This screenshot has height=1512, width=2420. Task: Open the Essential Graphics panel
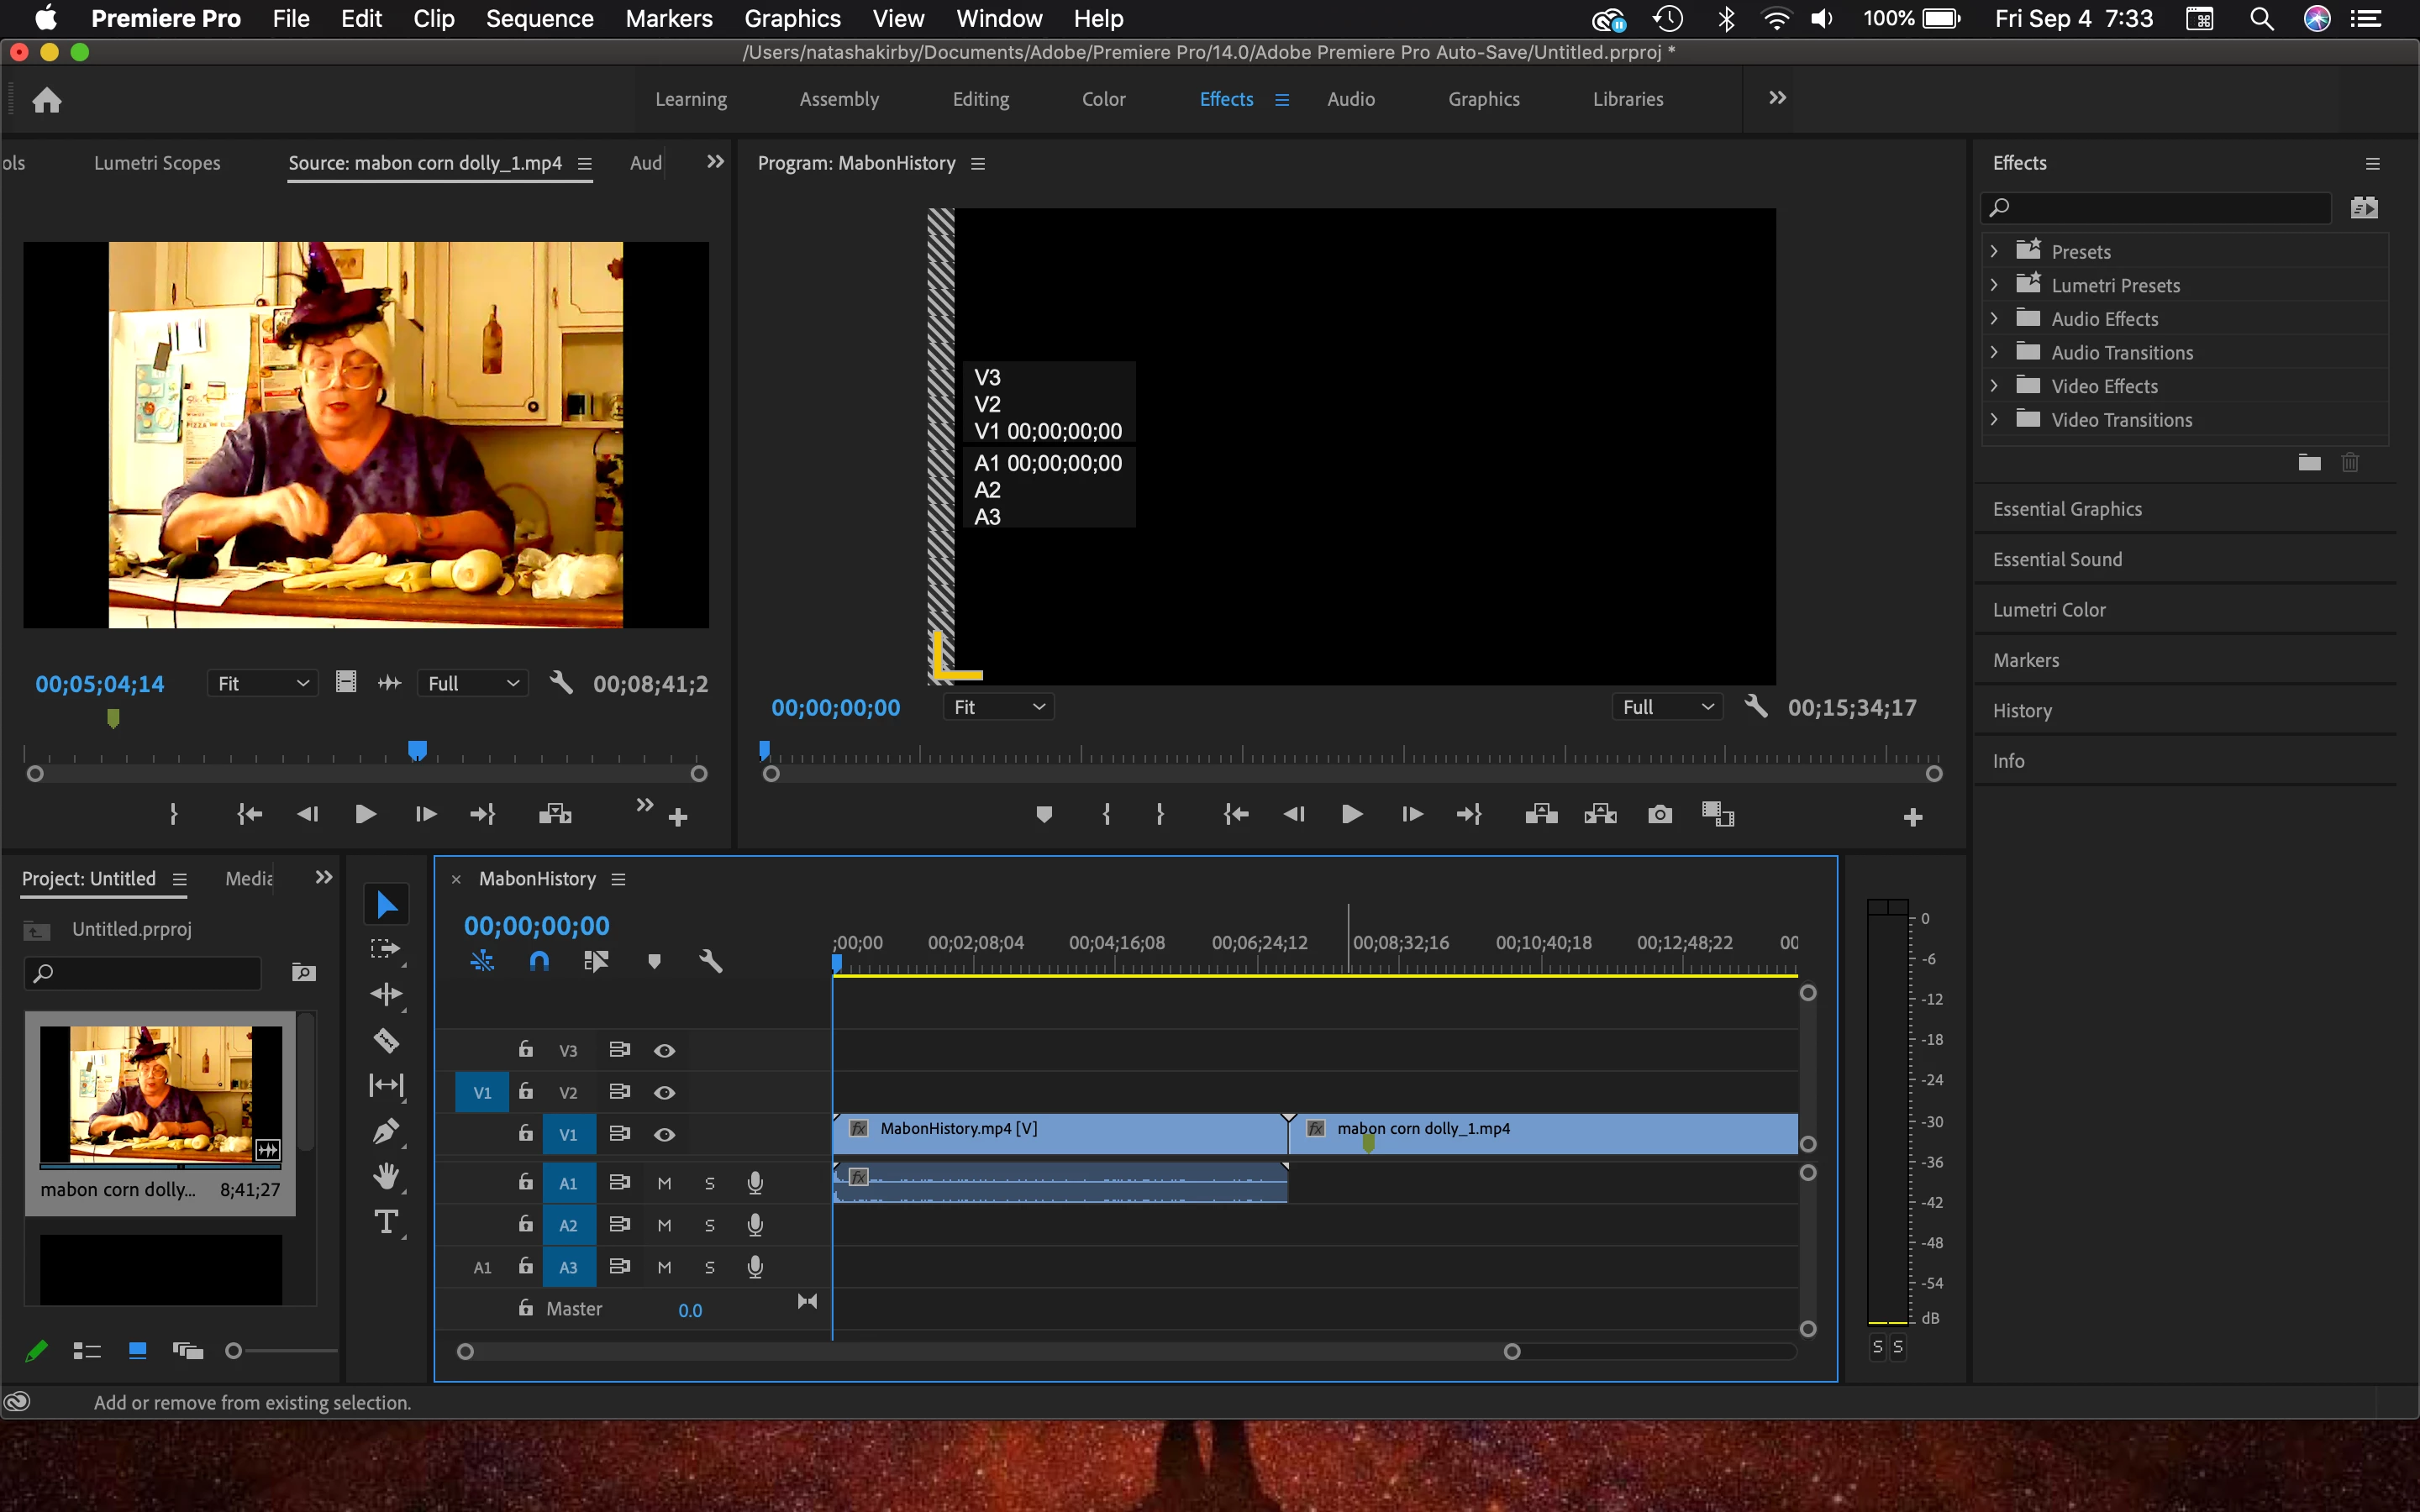(2067, 509)
